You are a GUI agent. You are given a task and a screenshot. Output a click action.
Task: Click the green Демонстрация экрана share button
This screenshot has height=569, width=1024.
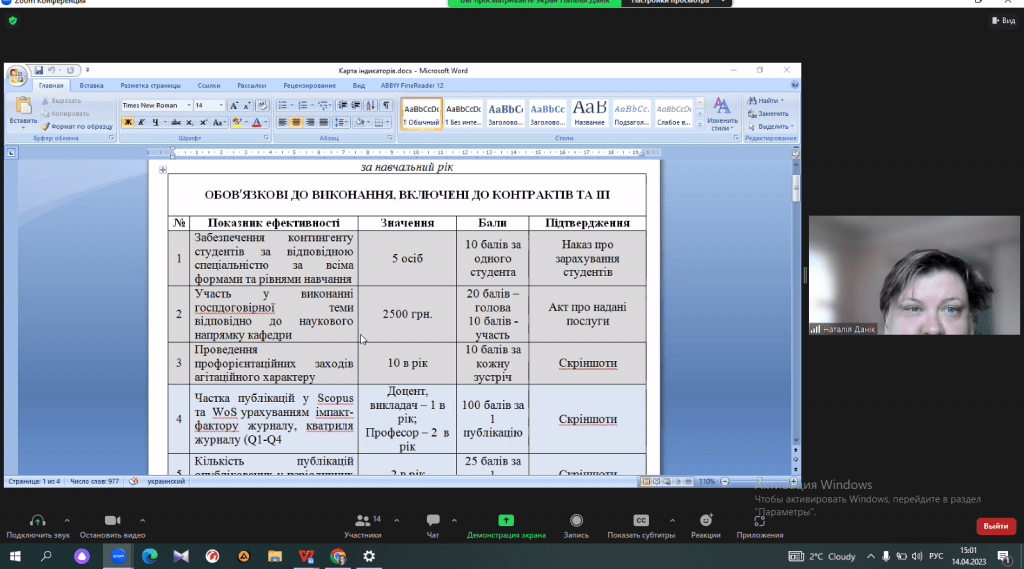pyautogui.click(x=506, y=521)
